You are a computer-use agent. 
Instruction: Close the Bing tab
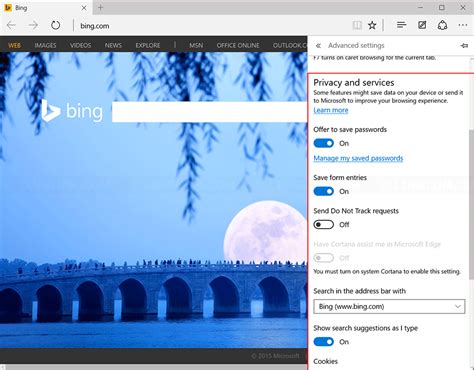84,8
